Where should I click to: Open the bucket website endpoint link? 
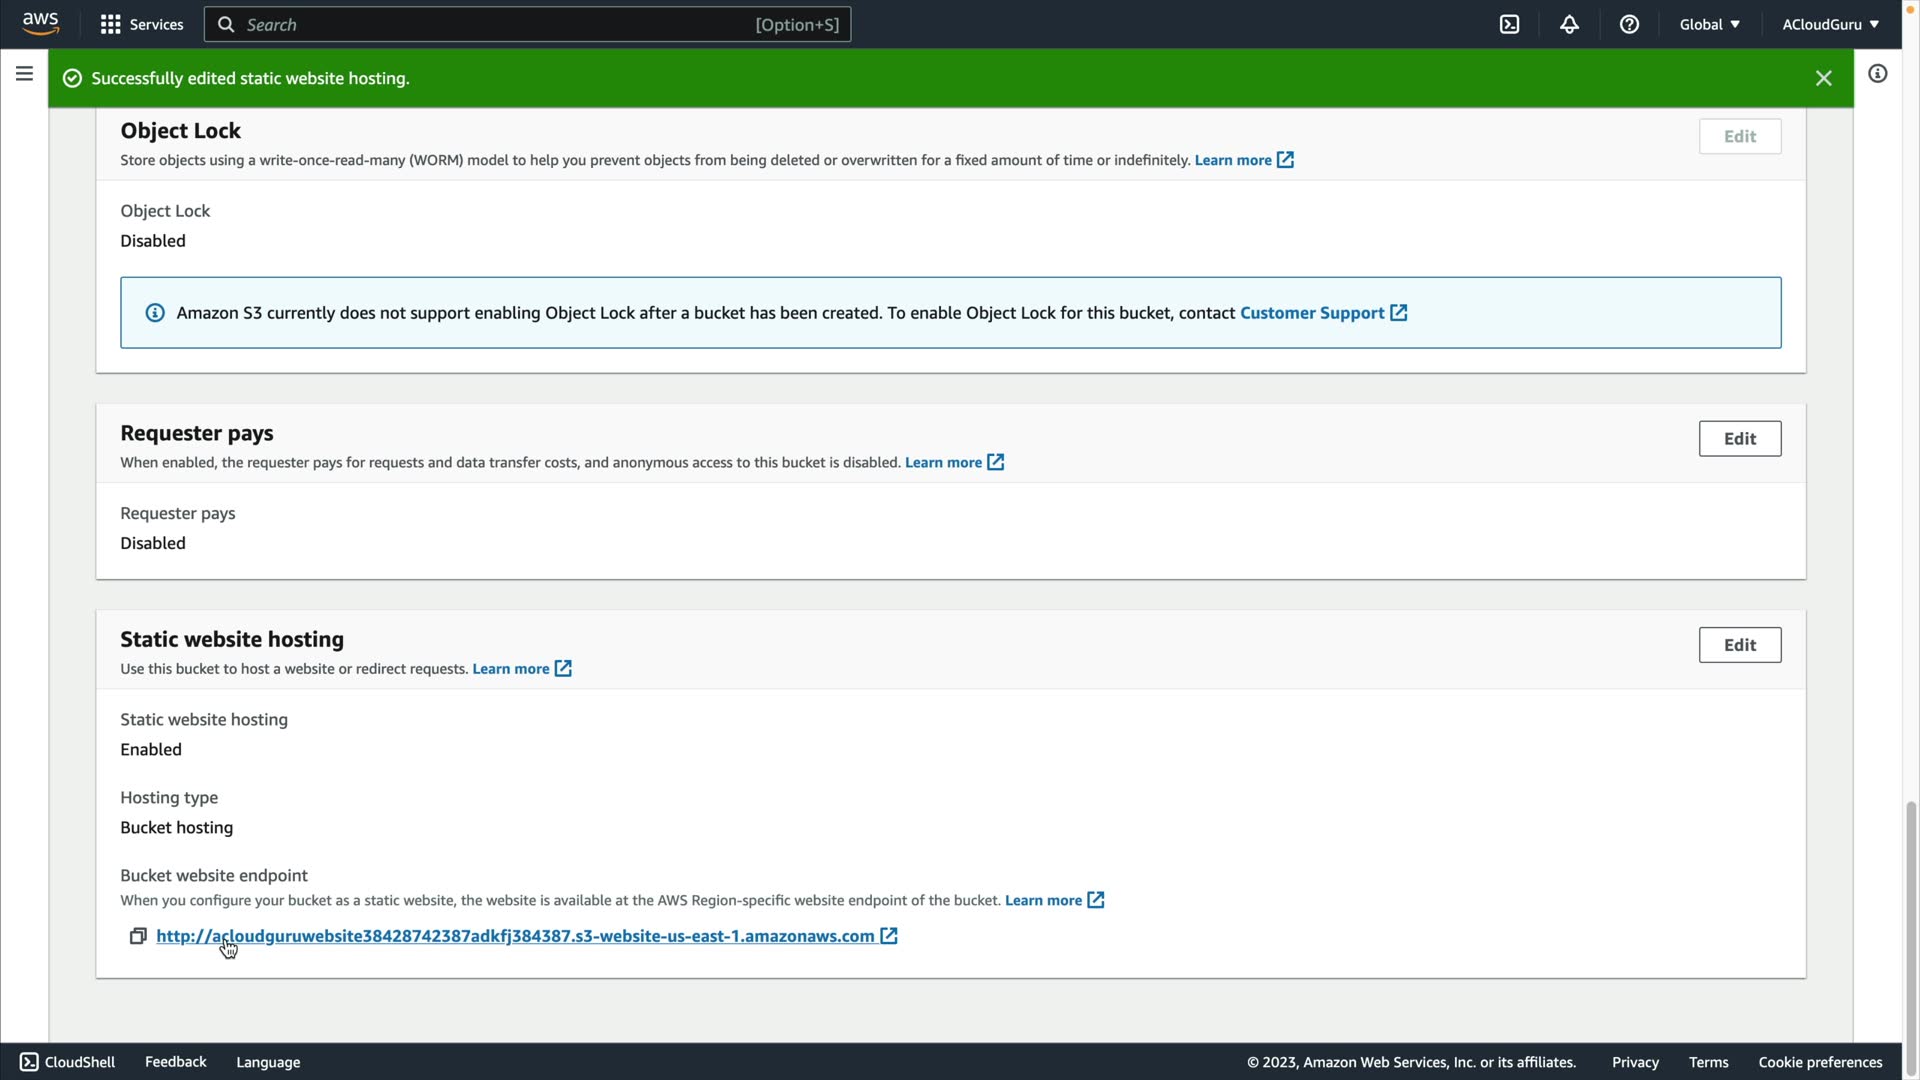515,936
